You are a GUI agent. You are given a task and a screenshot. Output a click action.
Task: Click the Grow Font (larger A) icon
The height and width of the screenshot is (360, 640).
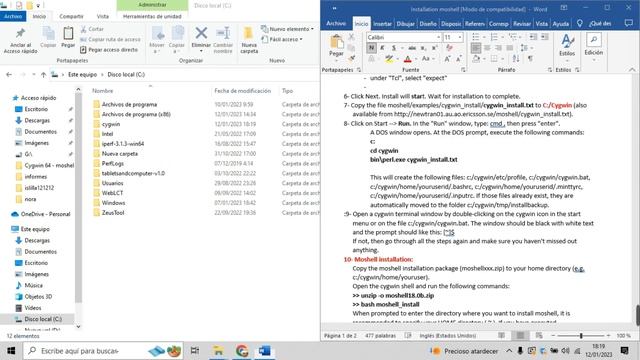[x=447, y=59]
